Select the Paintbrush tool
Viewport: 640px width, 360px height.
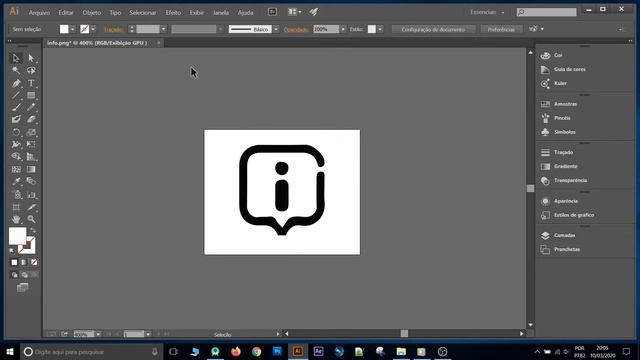tap(16, 107)
